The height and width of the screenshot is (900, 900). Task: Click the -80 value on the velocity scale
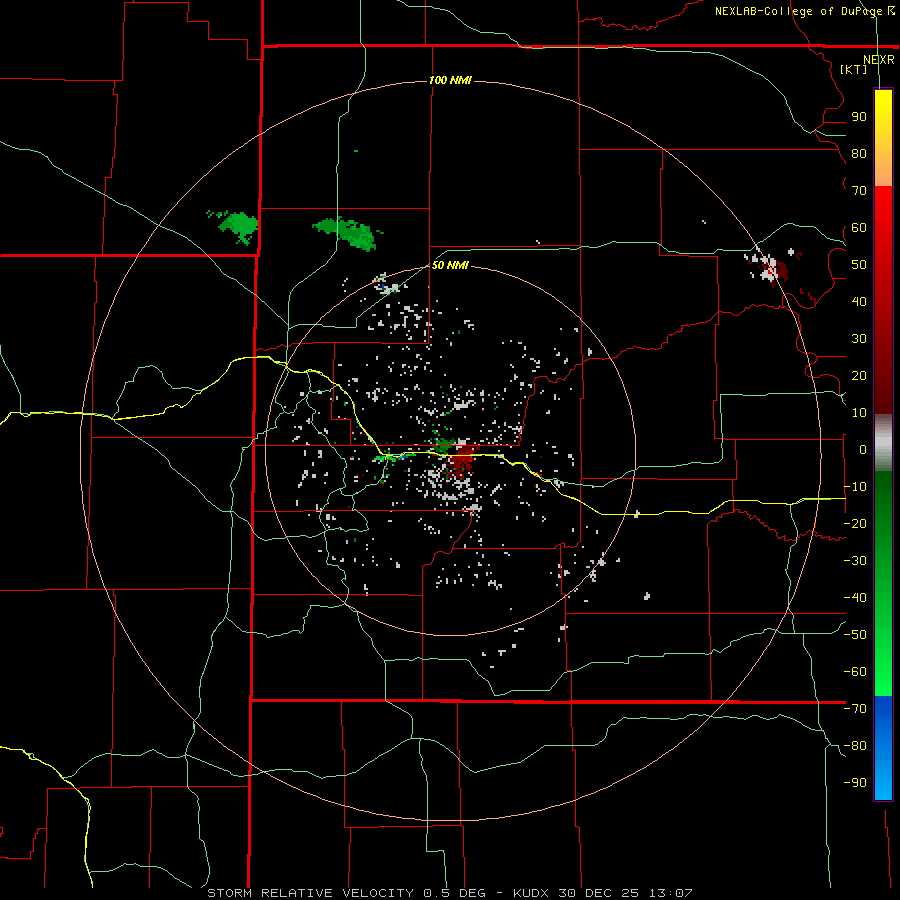coord(855,746)
